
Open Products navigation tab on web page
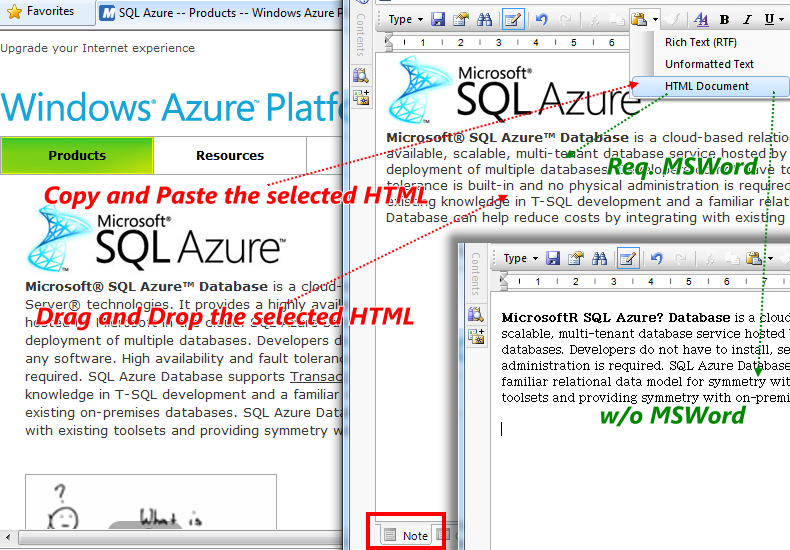[77, 156]
